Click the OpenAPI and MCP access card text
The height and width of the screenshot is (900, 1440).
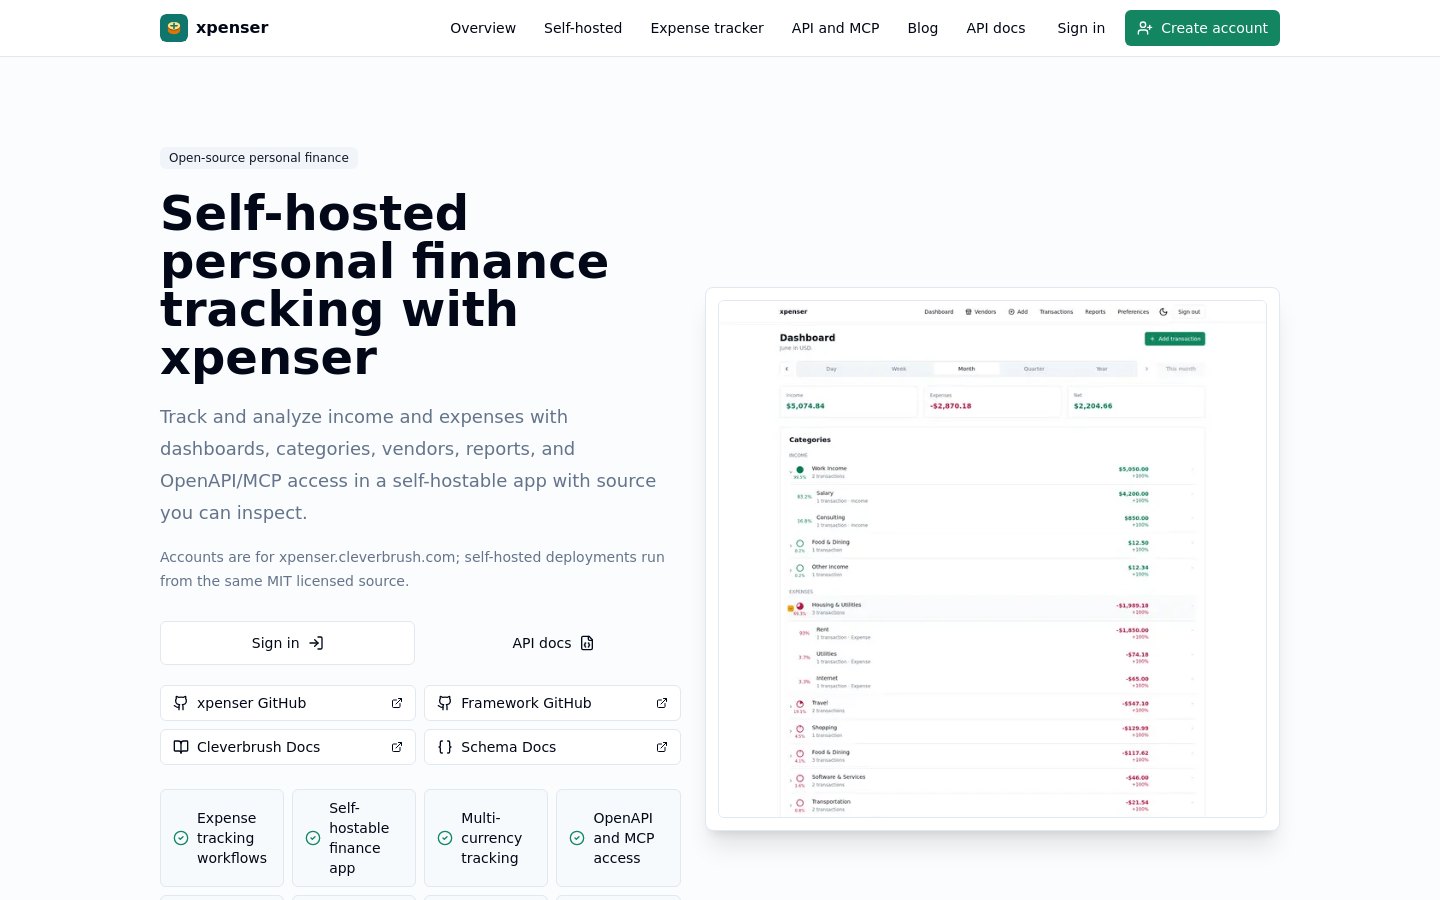[x=623, y=838]
